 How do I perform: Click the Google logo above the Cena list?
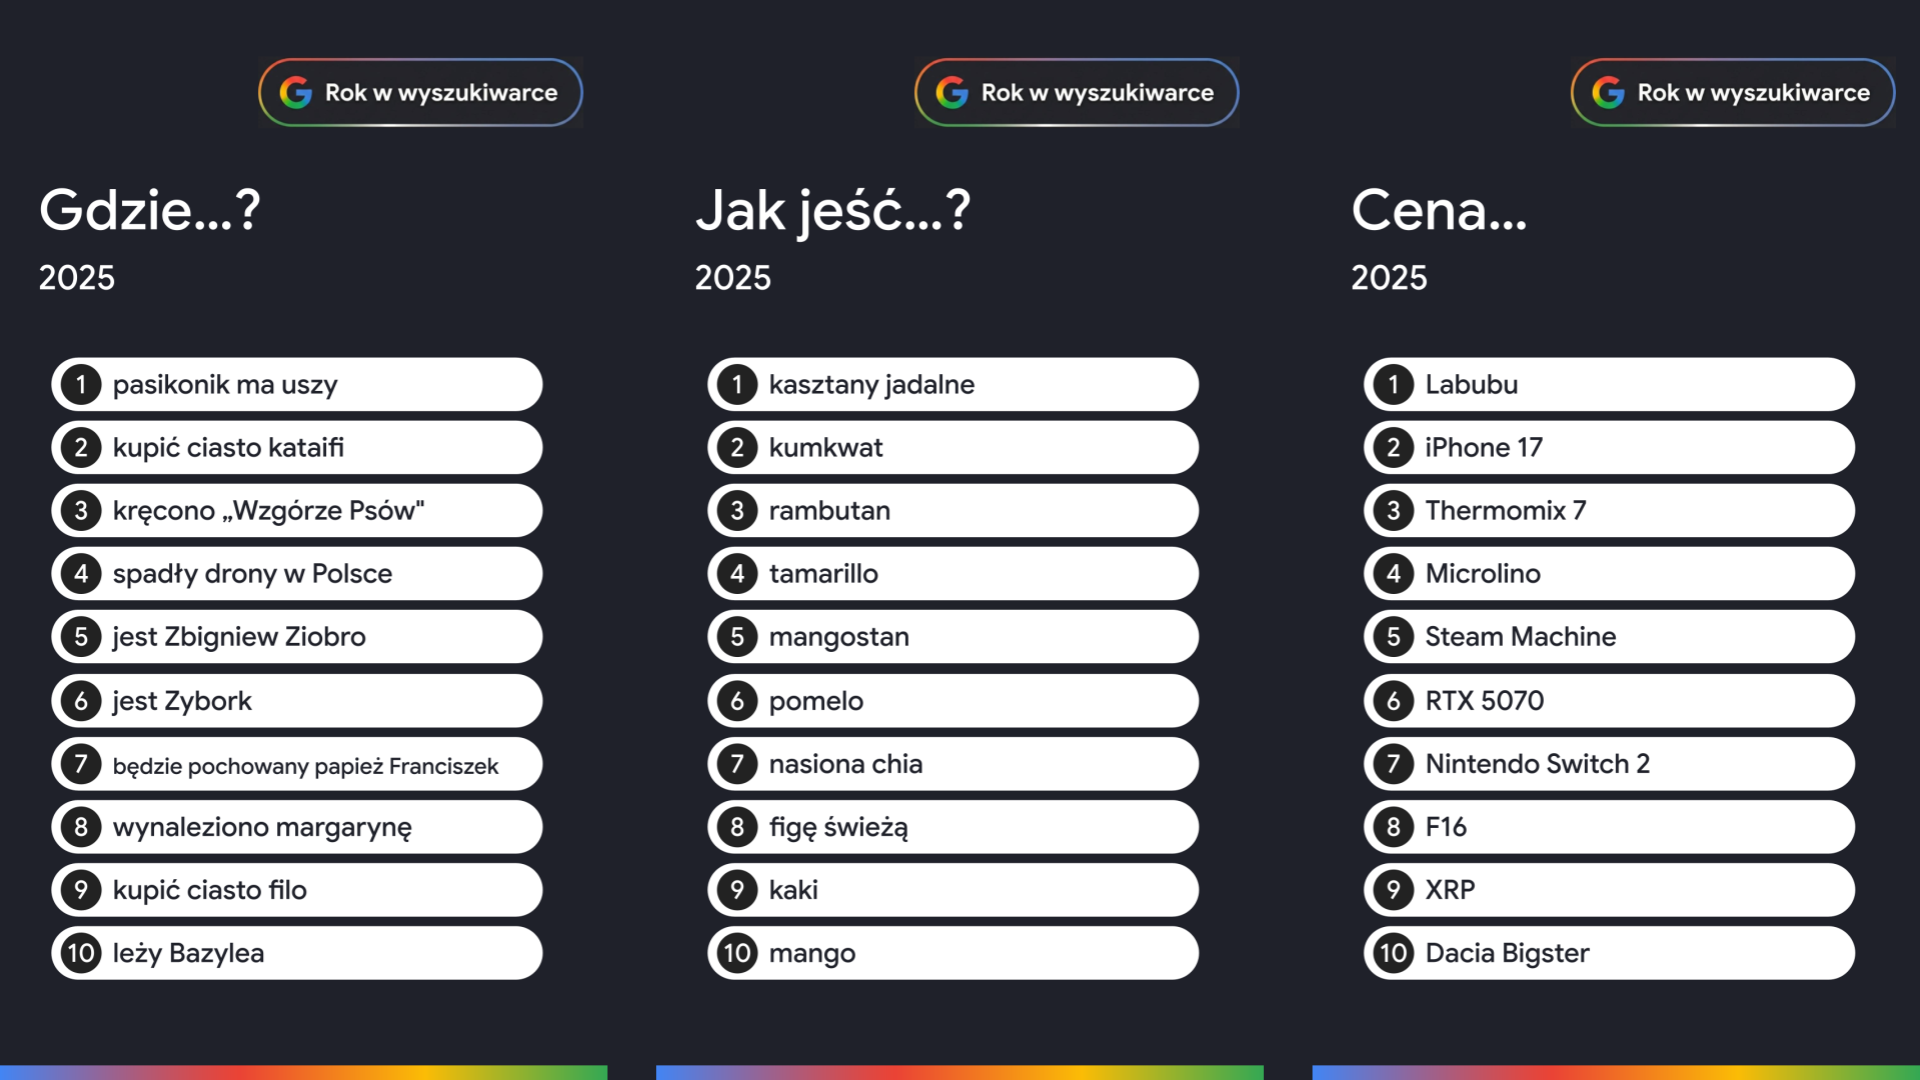tap(1608, 93)
